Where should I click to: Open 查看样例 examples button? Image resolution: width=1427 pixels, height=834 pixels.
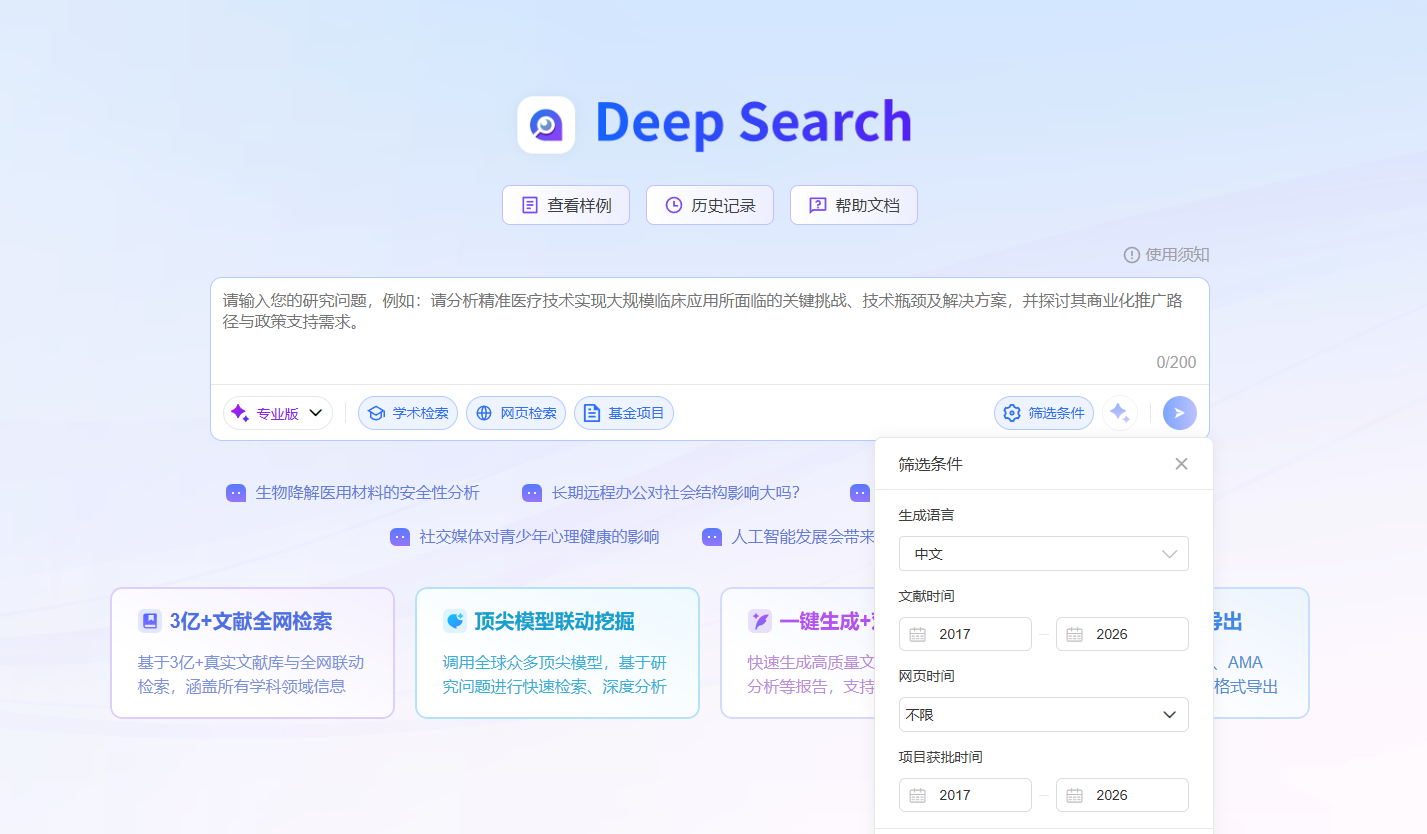pos(566,205)
